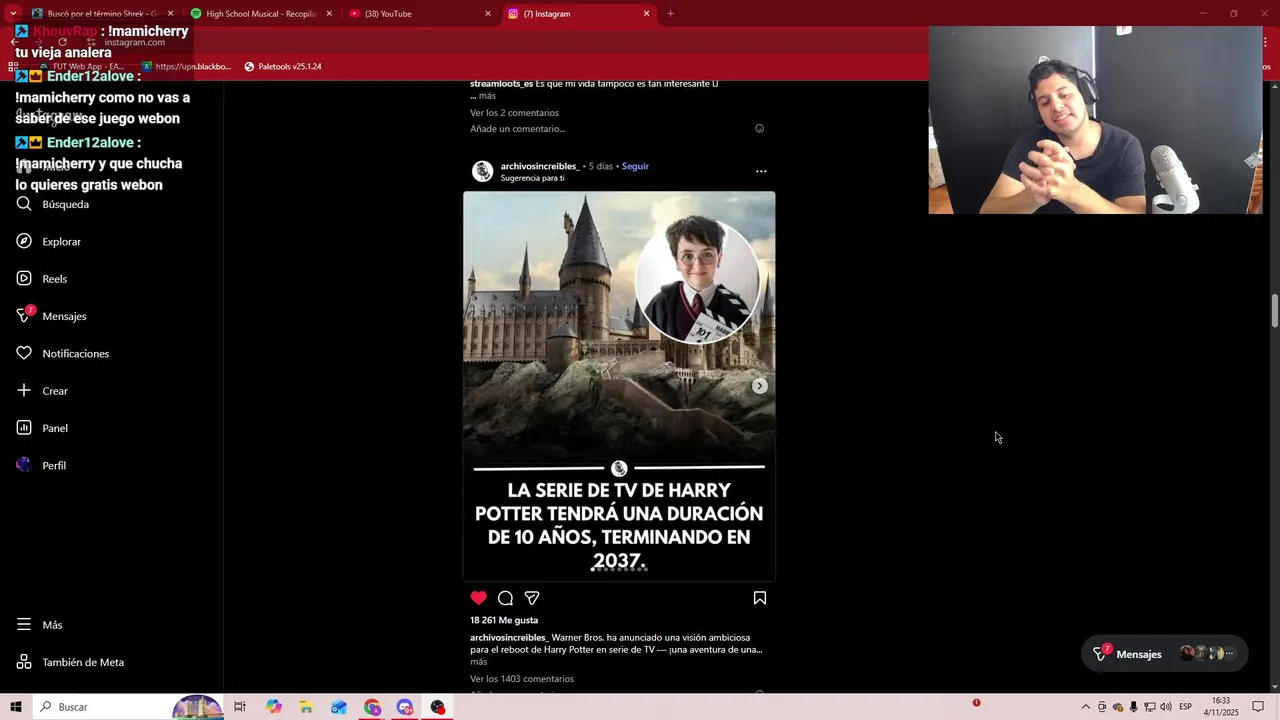
Task: Show hidden system tray icons
Action: click(x=1086, y=707)
